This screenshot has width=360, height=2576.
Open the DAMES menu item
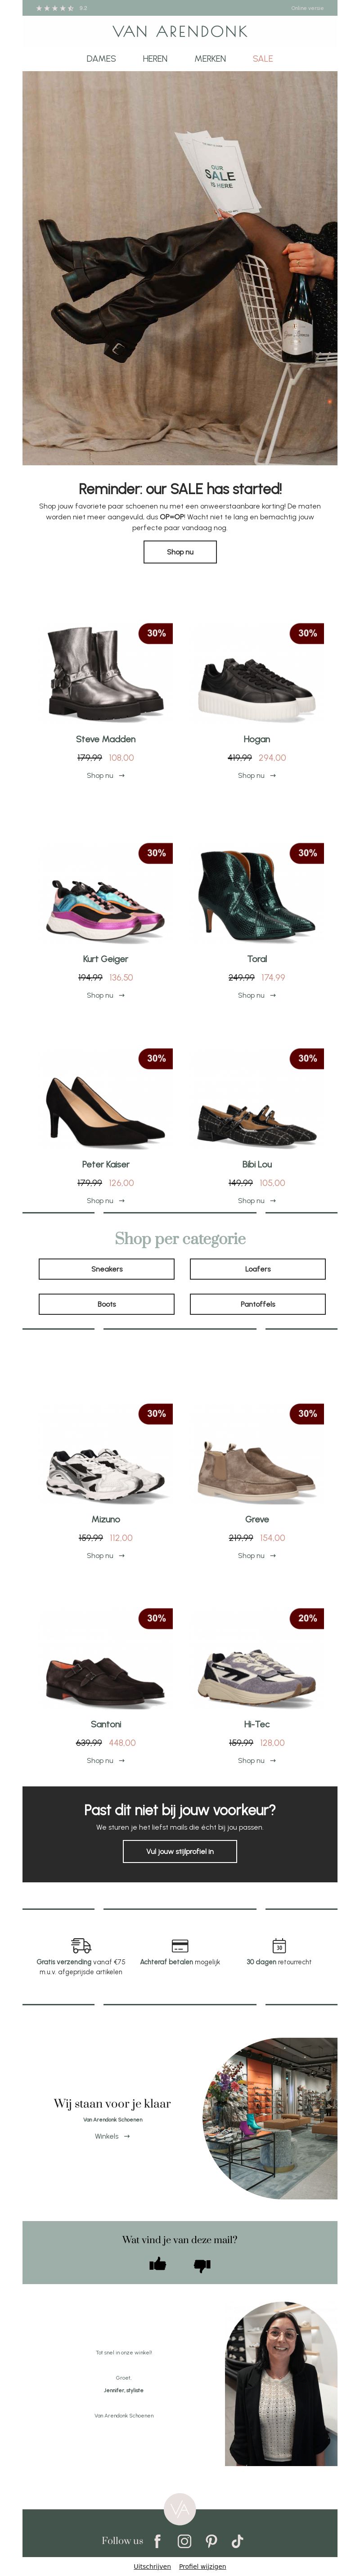(x=101, y=59)
